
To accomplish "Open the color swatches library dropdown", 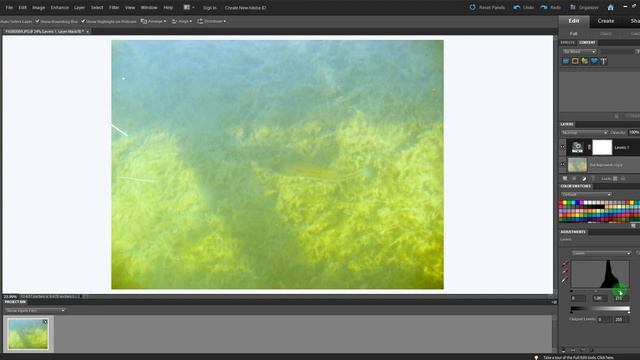I will click(586, 195).
